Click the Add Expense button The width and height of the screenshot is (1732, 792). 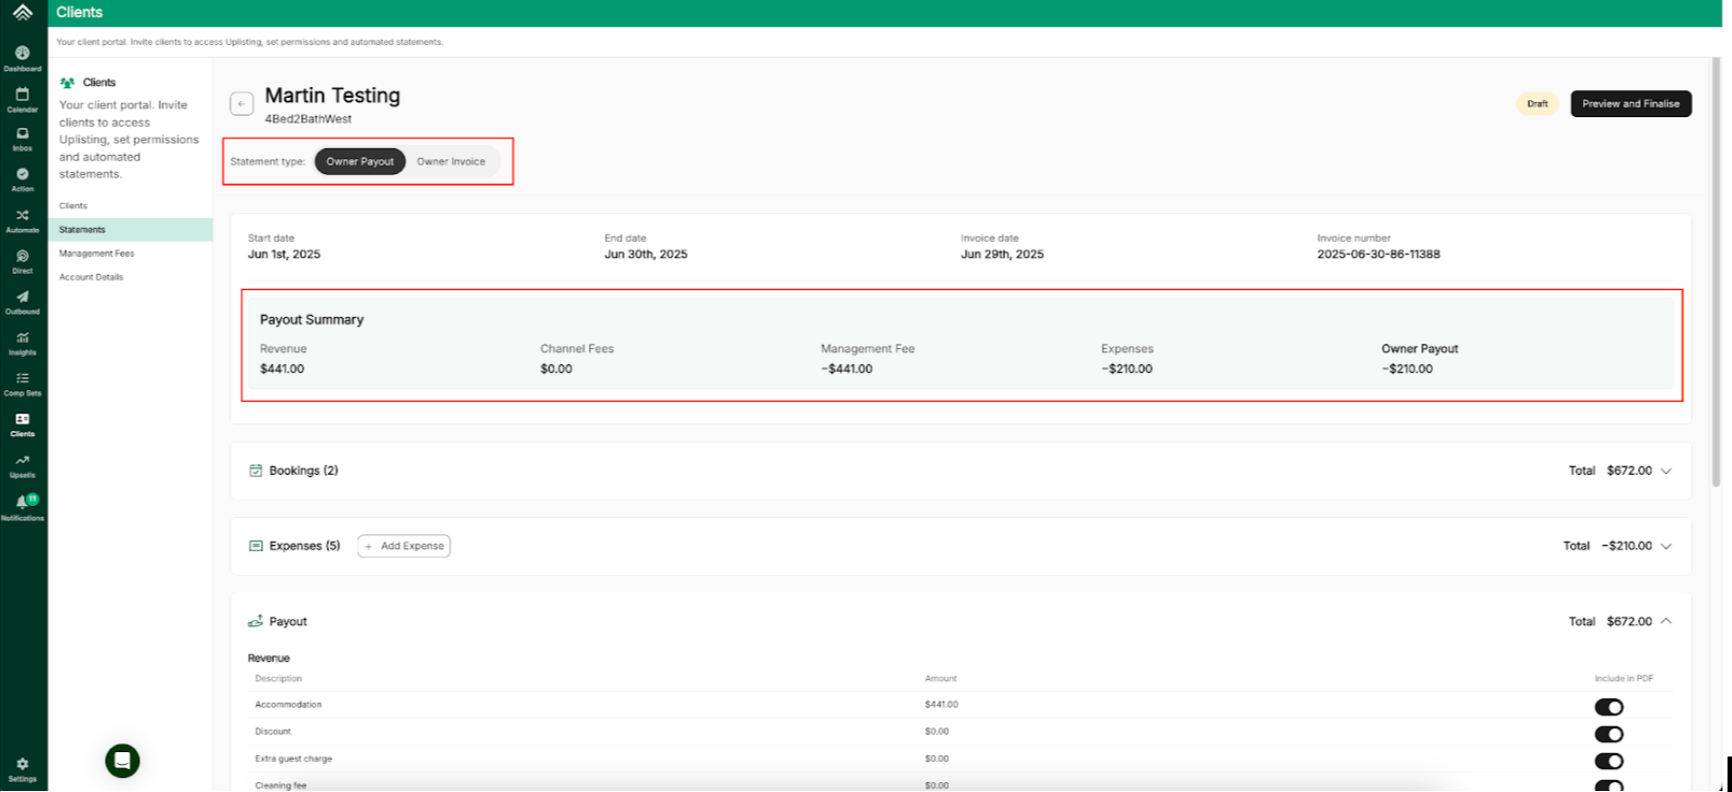404,546
